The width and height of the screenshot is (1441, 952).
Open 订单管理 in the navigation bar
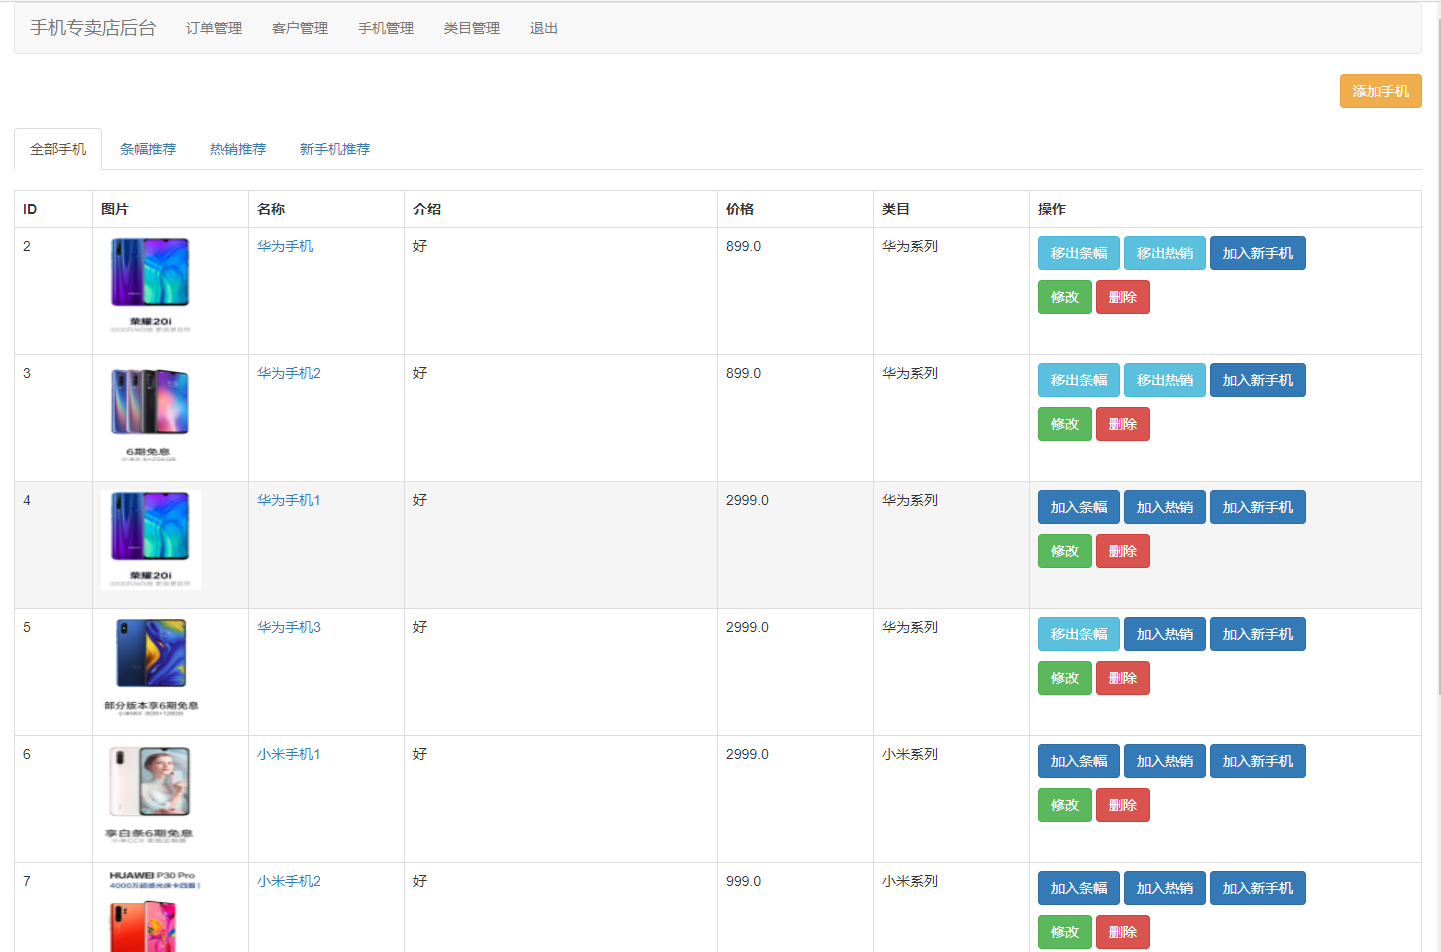pos(214,28)
